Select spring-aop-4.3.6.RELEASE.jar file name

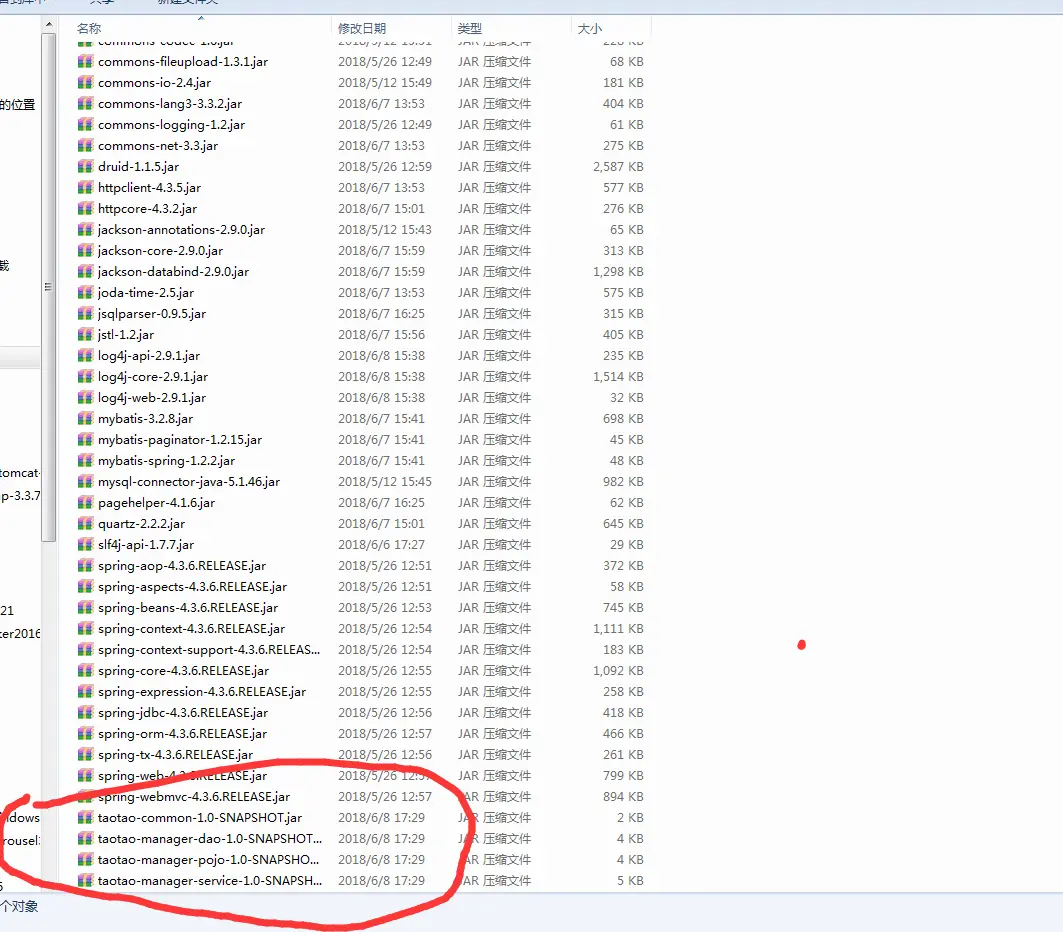[x=182, y=566]
